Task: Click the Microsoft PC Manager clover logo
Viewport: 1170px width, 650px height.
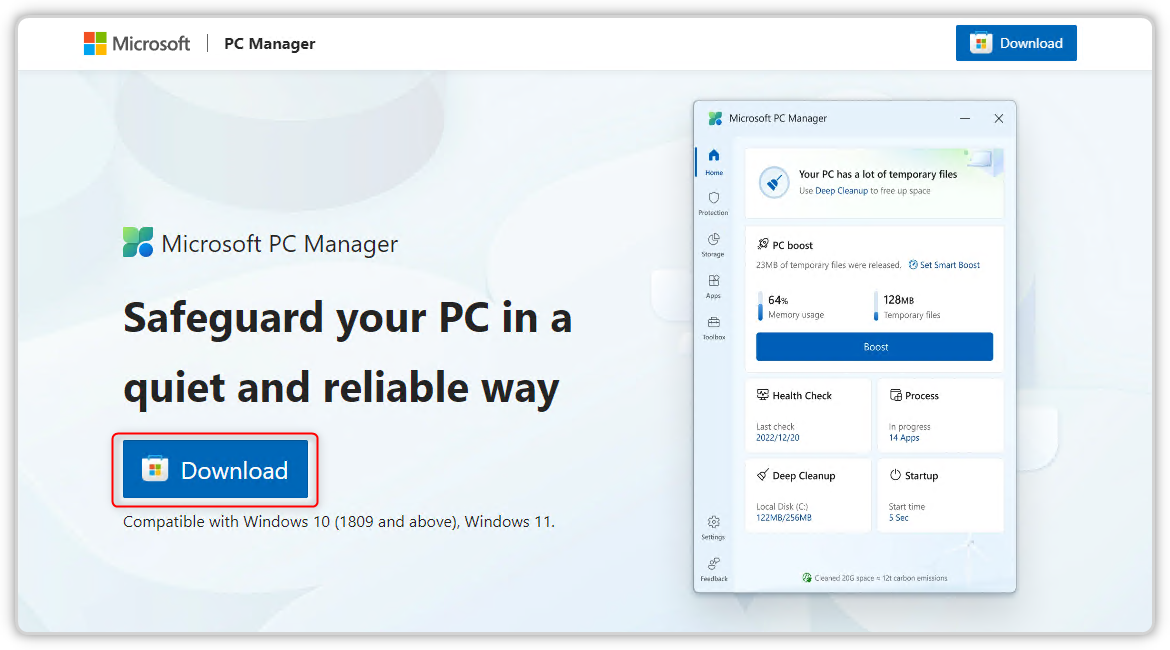Action: coord(138,243)
